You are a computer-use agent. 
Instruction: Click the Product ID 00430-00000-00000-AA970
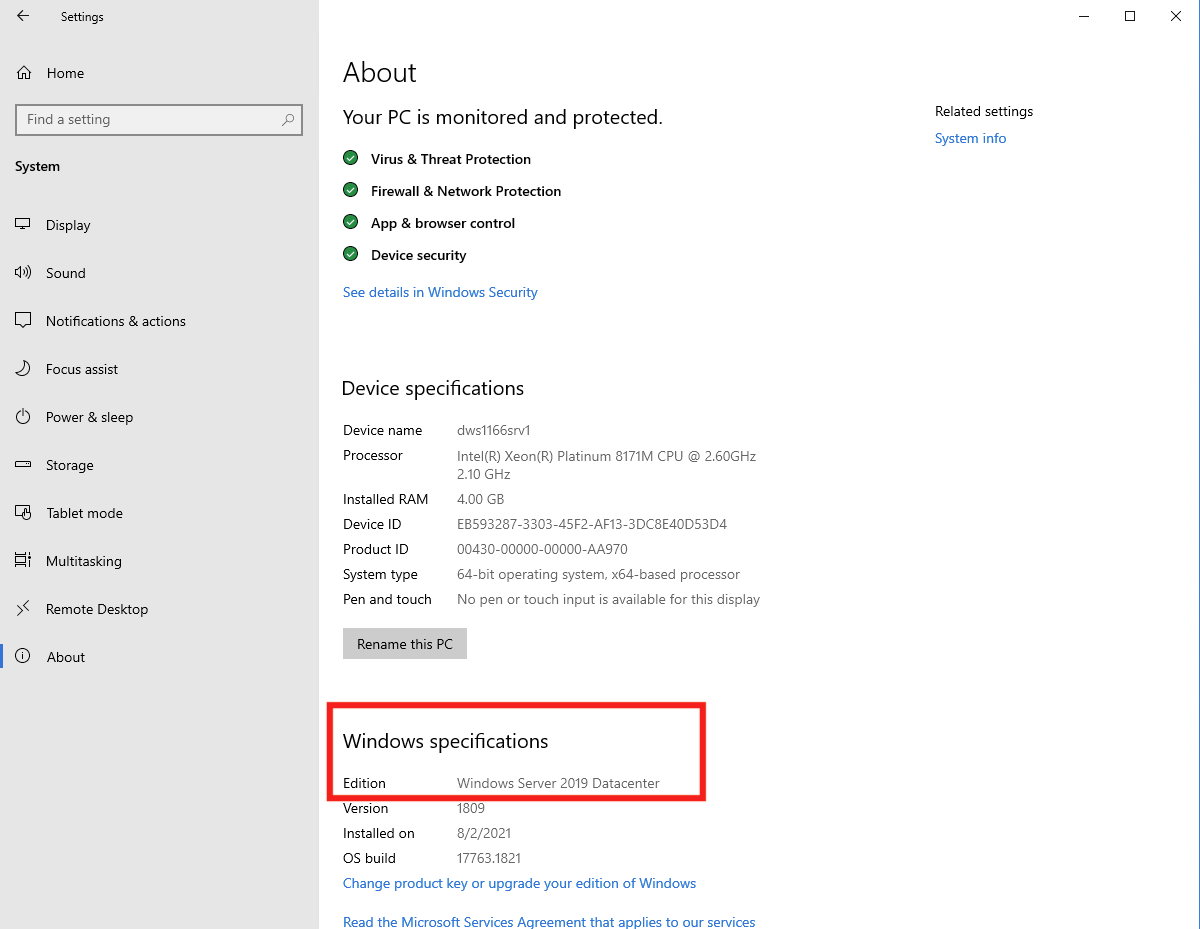[x=542, y=549]
